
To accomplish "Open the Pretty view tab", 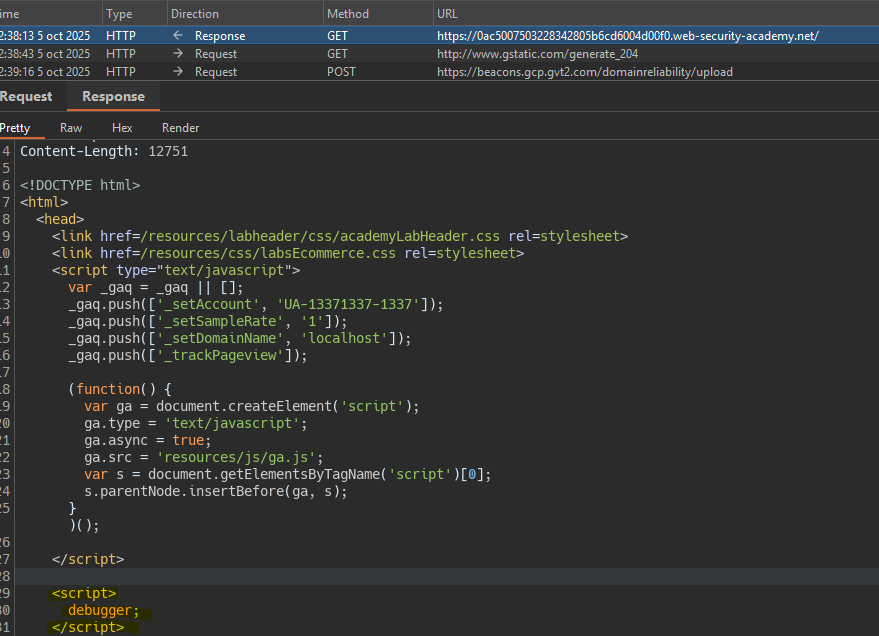I will click(15, 128).
